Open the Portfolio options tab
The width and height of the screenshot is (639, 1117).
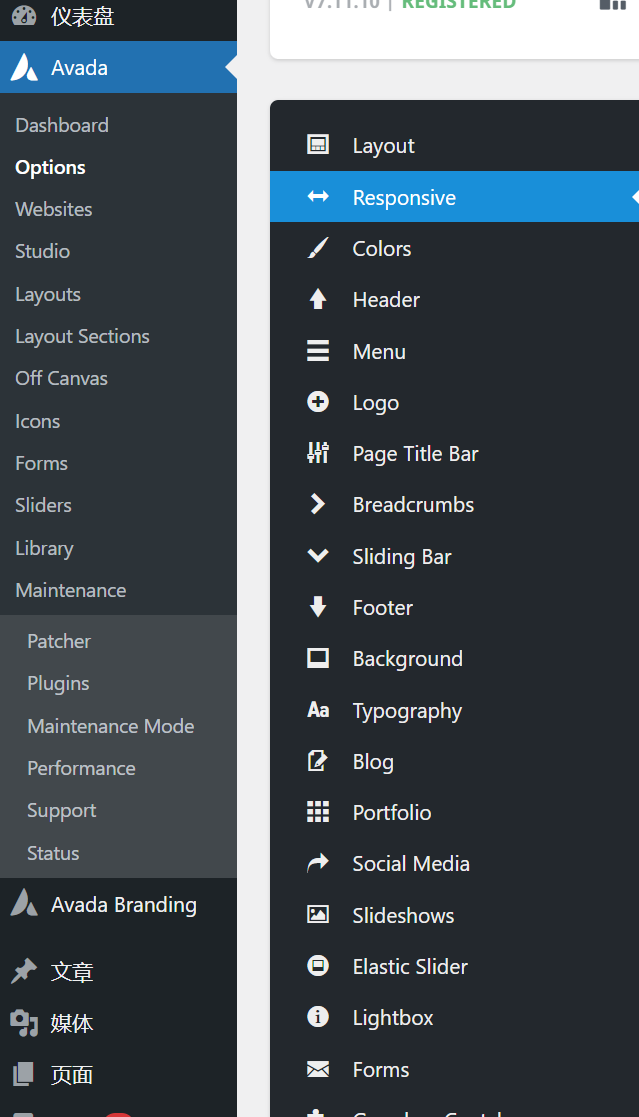click(391, 813)
